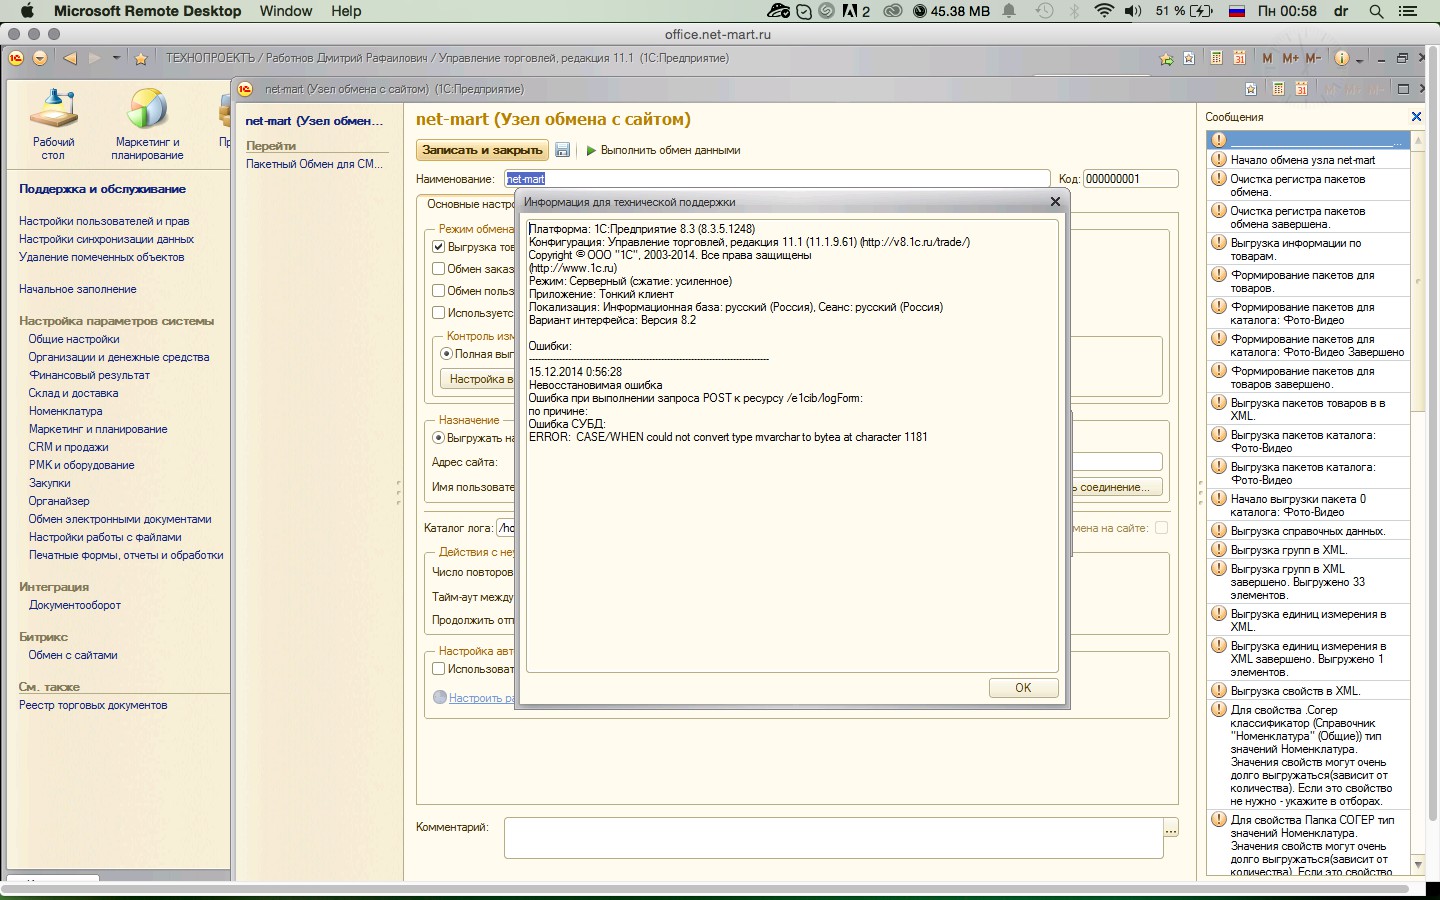1440x900 pixels.
Task: Open the Help menu
Action: 346,11
